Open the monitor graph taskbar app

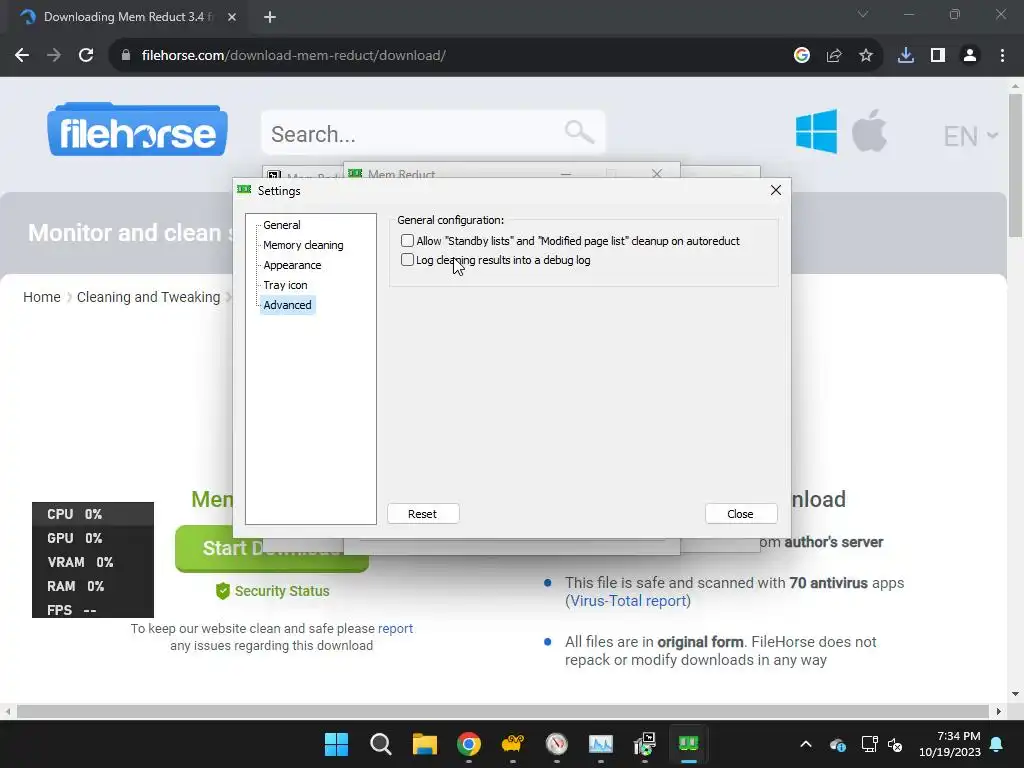tap(601, 744)
